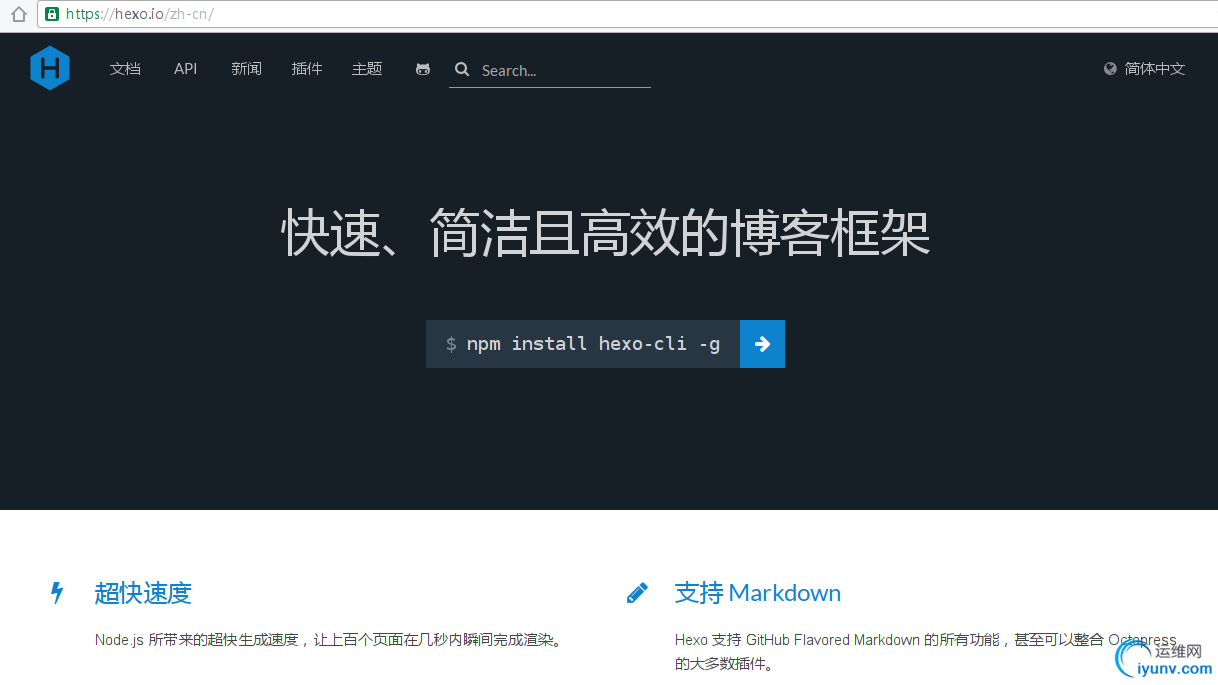Click the blue arrow button beside npm command
The height and width of the screenshot is (685, 1218).
(762, 344)
